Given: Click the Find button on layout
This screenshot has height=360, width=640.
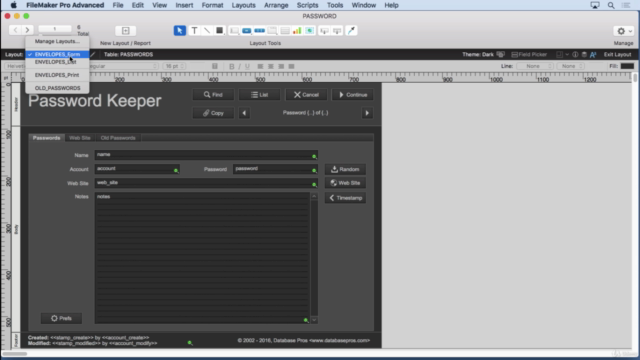Looking at the screenshot, I should [x=213, y=95].
